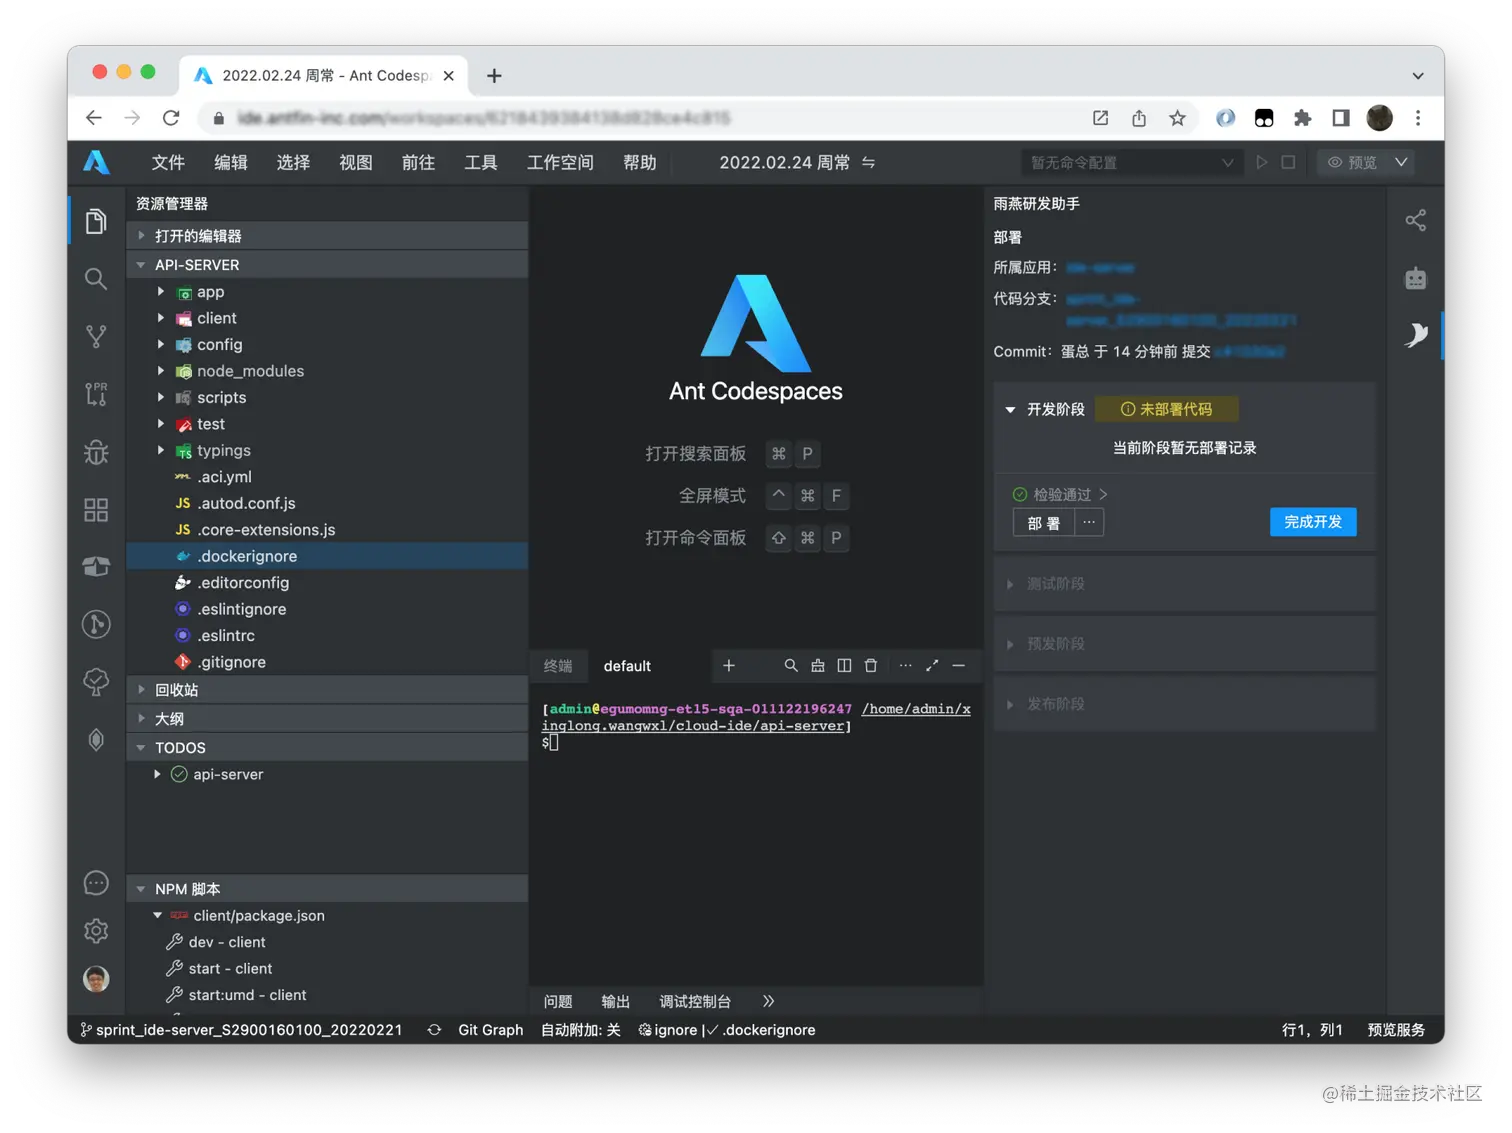Expand the 测试阶段 stage
This screenshot has height=1133, width=1512.
[x=1185, y=584]
